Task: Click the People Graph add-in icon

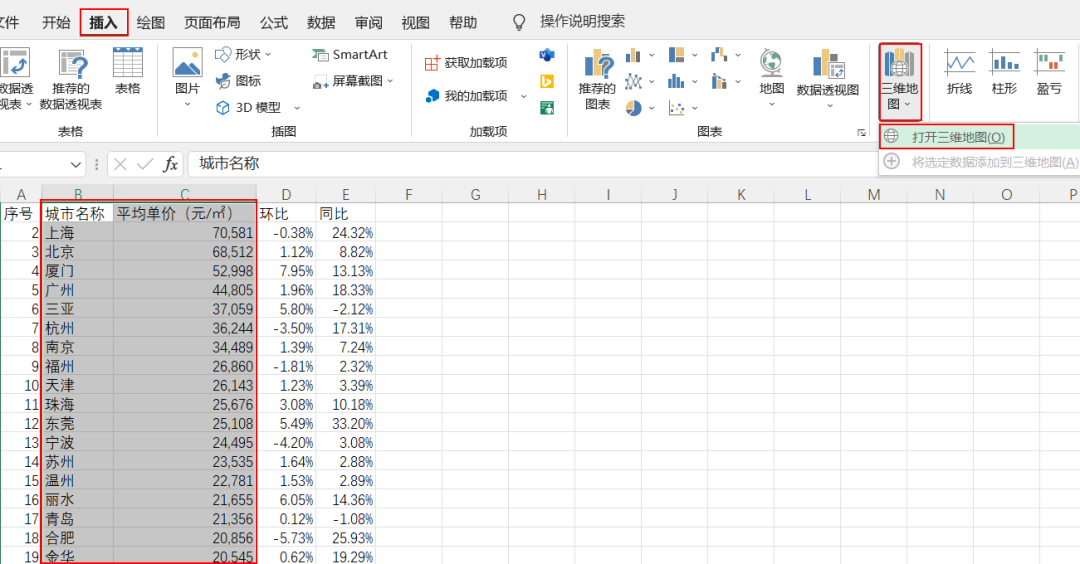Action: (547, 107)
